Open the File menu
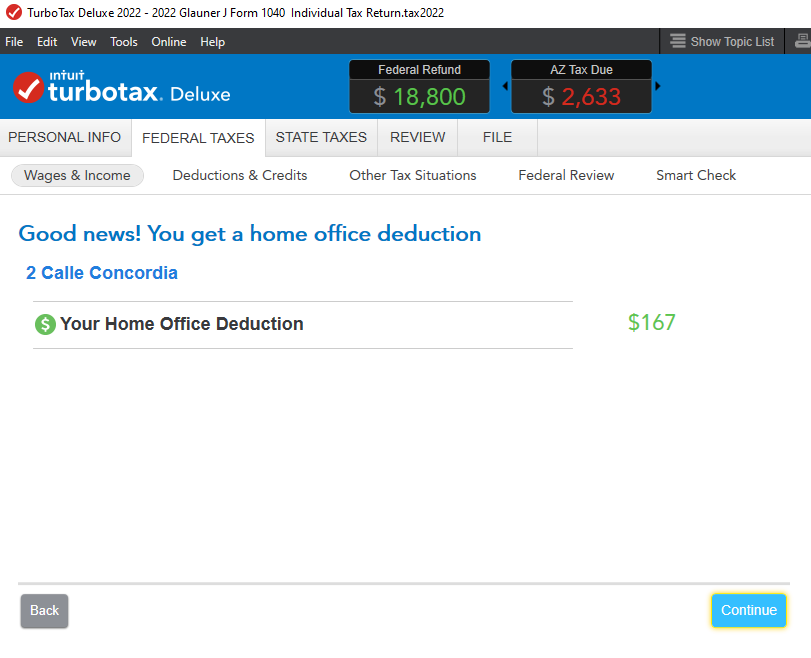811x658 pixels. tap(14, 42)
